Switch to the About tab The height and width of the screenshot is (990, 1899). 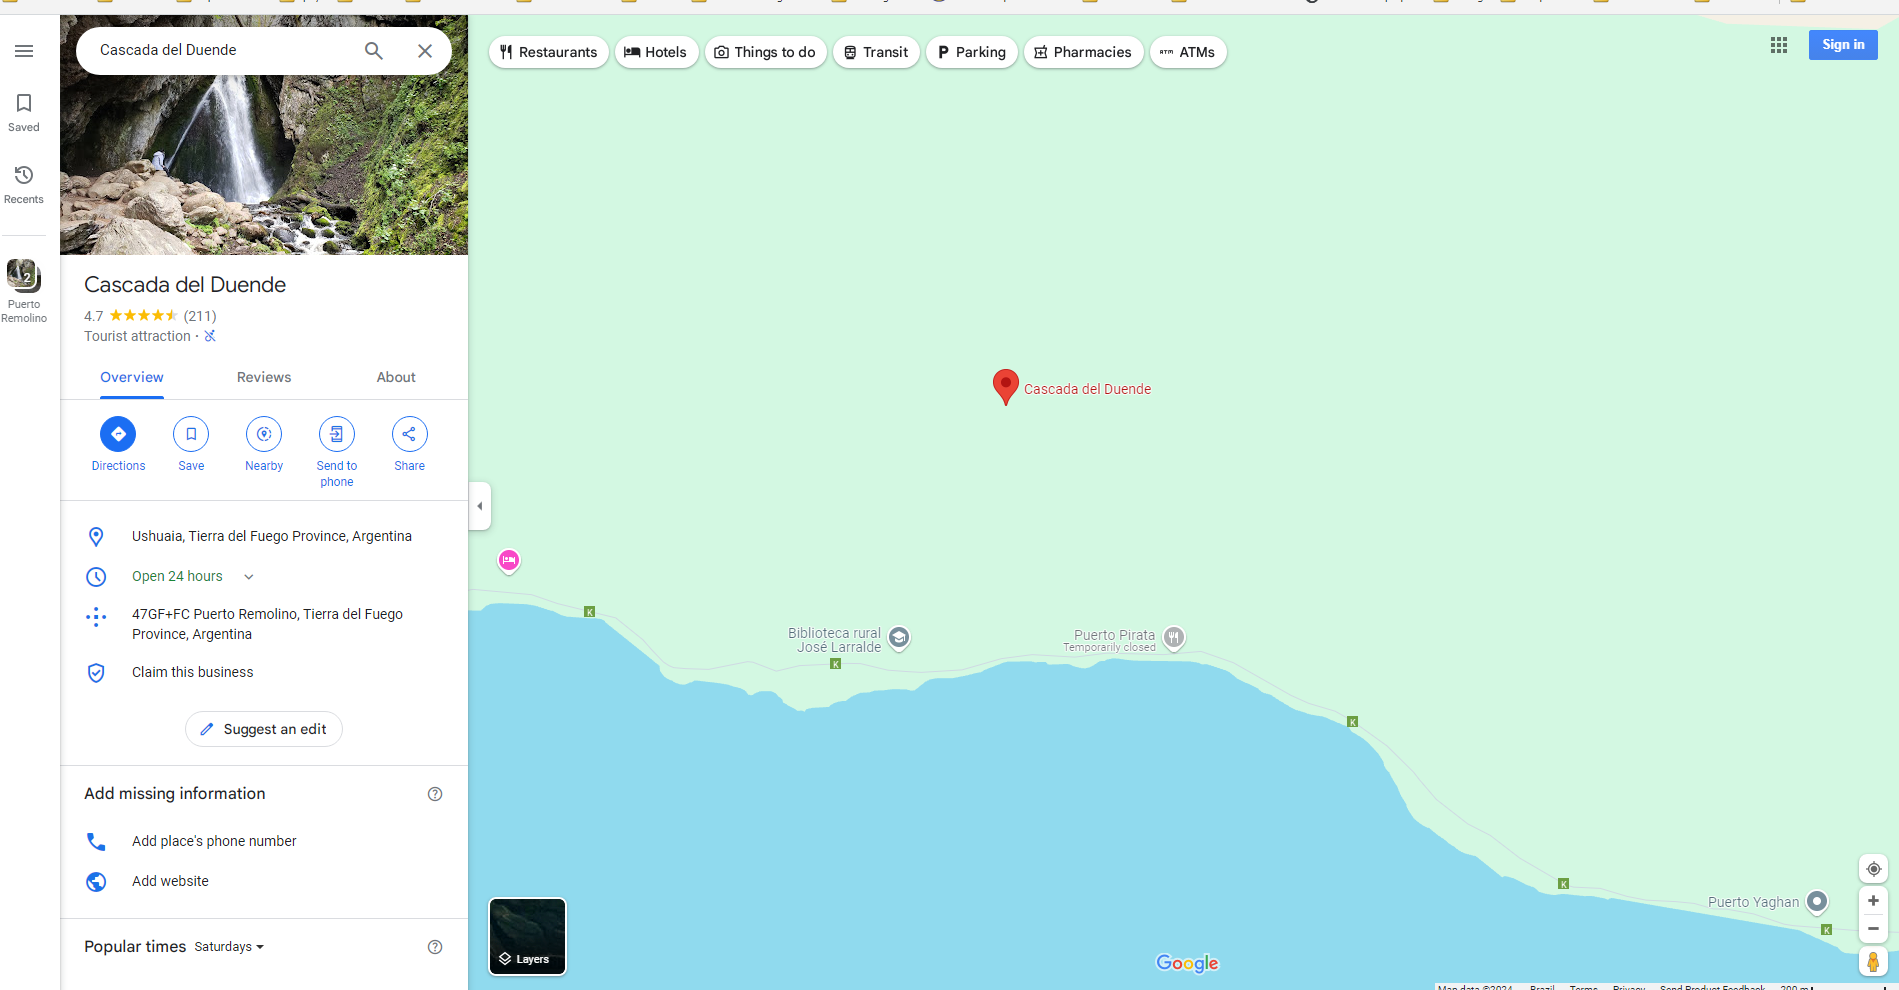tap(396, 377)
